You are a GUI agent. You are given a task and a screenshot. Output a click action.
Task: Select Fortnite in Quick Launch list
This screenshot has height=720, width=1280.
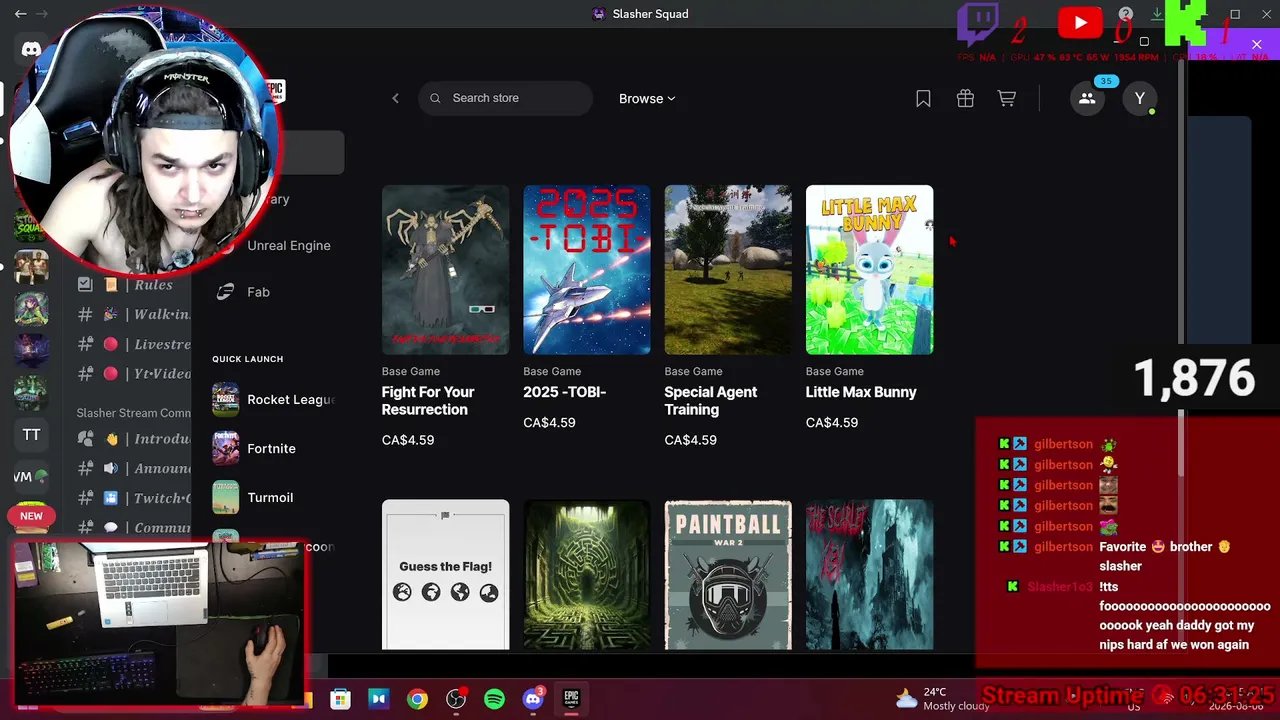click(x=271, y=448)
